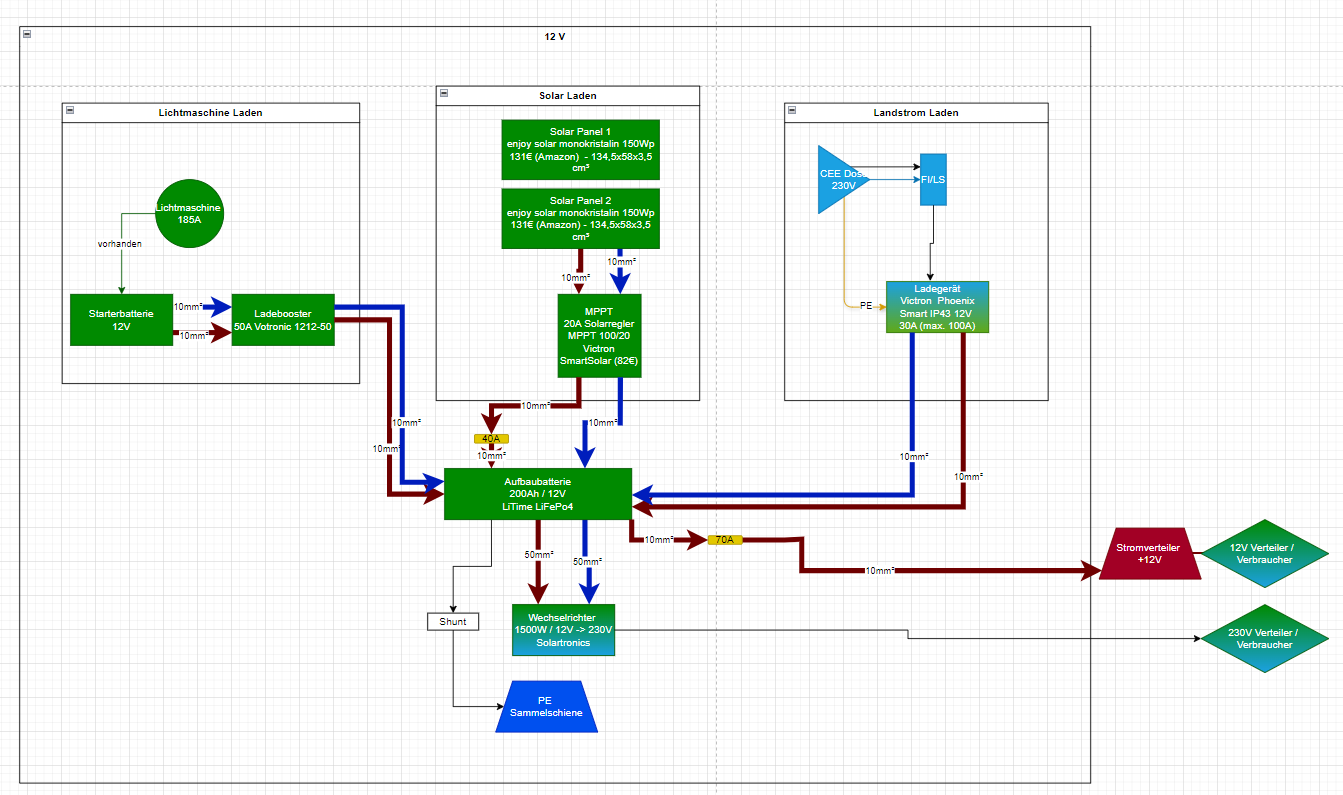Select the Solar Panel 2 block

[x=580, y=218]
